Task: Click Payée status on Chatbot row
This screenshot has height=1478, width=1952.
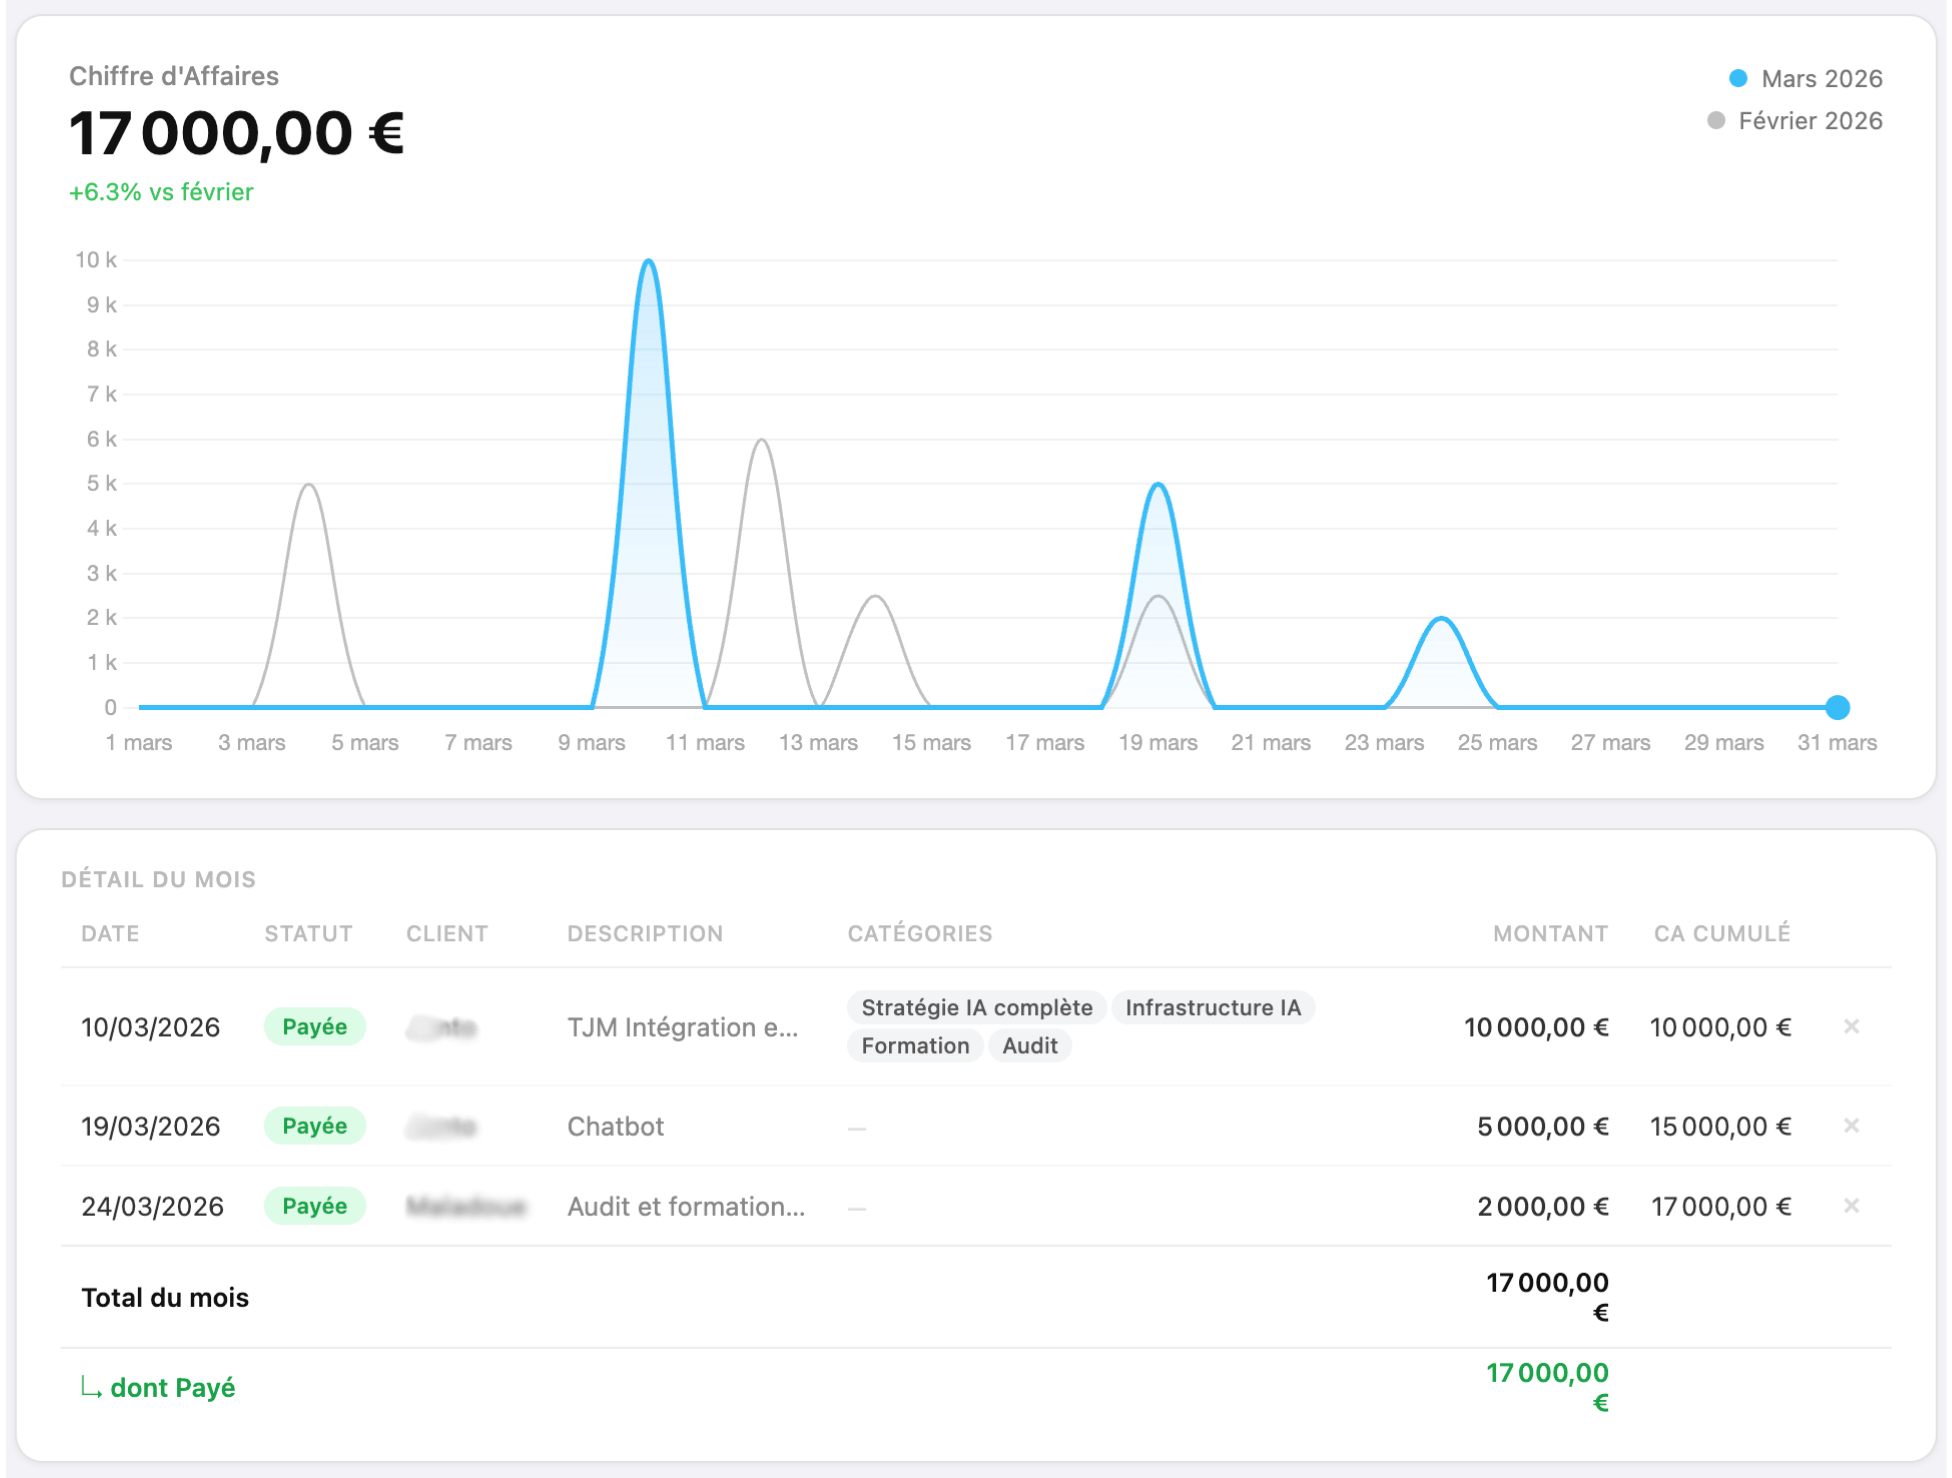Action: 314,1126
